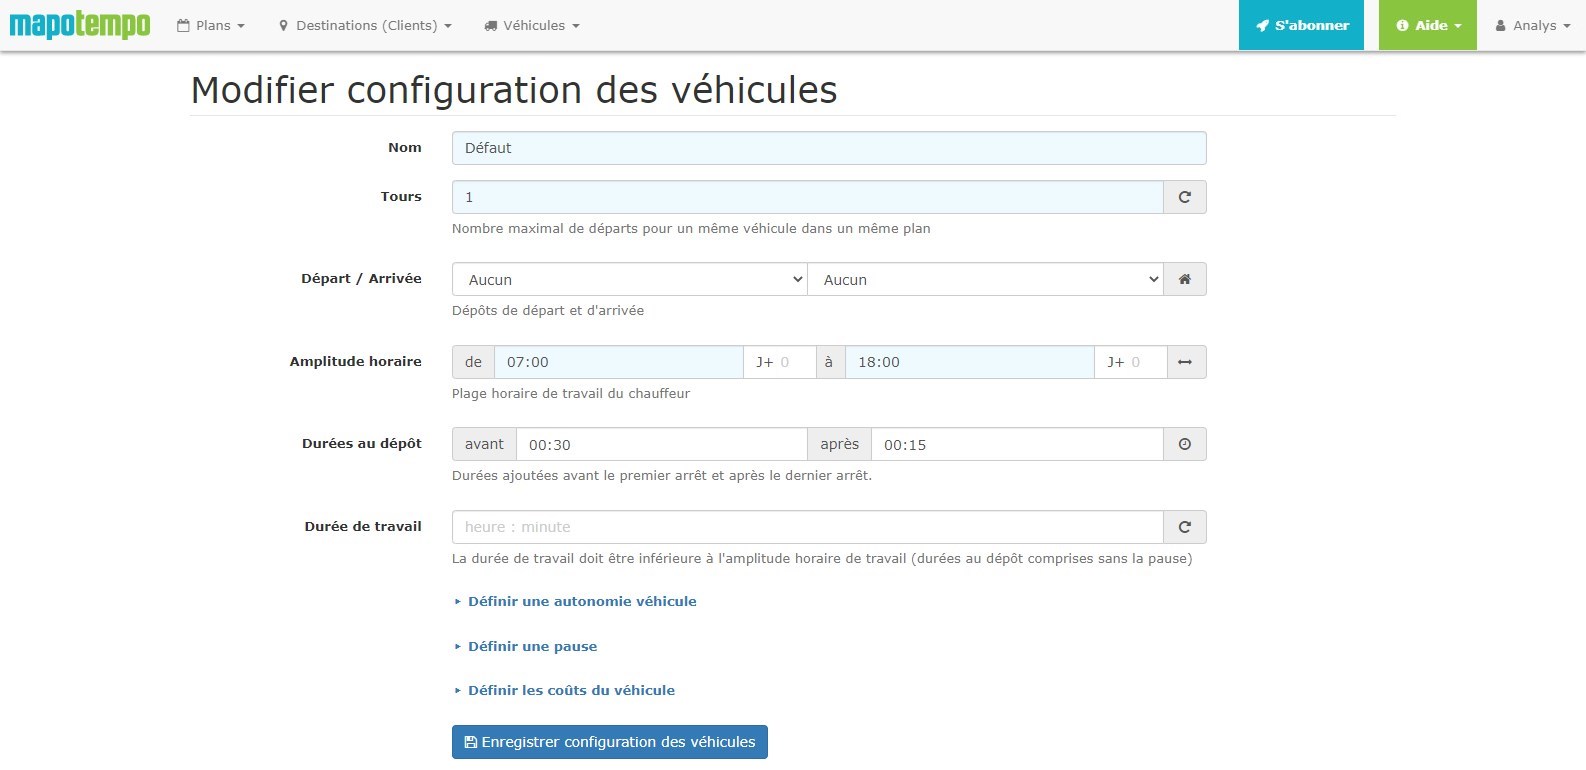Open the departure depot dropdown
The width and height of the screenshot is (1586, 770).
coord(629,280)
